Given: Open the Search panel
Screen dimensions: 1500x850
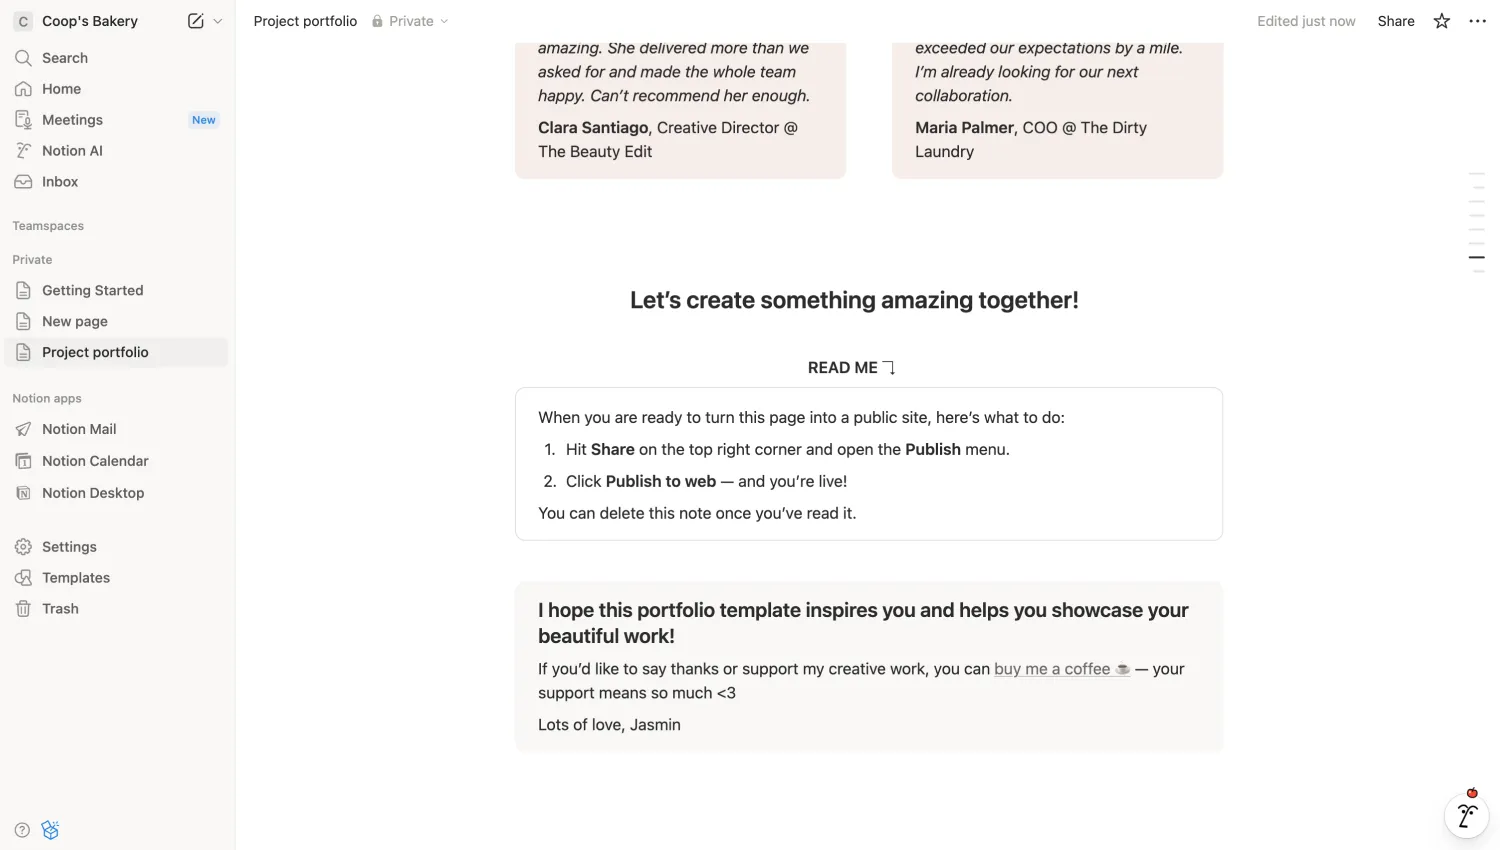Looking at the screenshot, I should point(66,58).
